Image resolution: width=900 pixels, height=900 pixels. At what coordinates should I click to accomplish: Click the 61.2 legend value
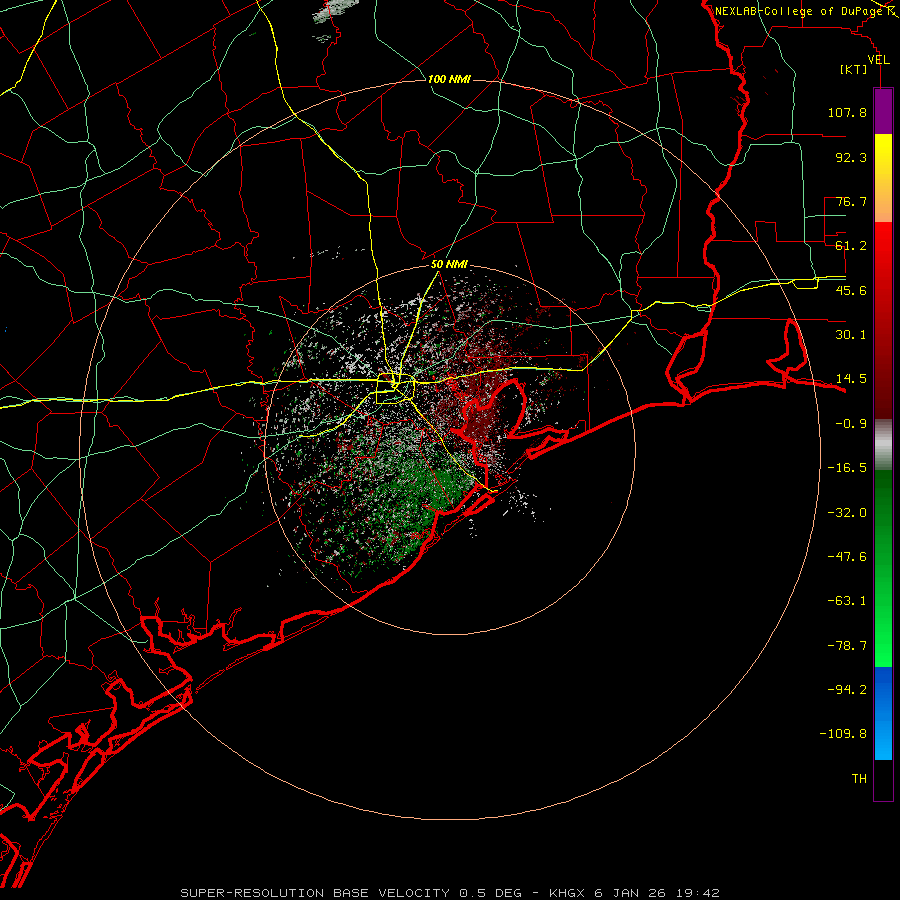pos(851,246)
